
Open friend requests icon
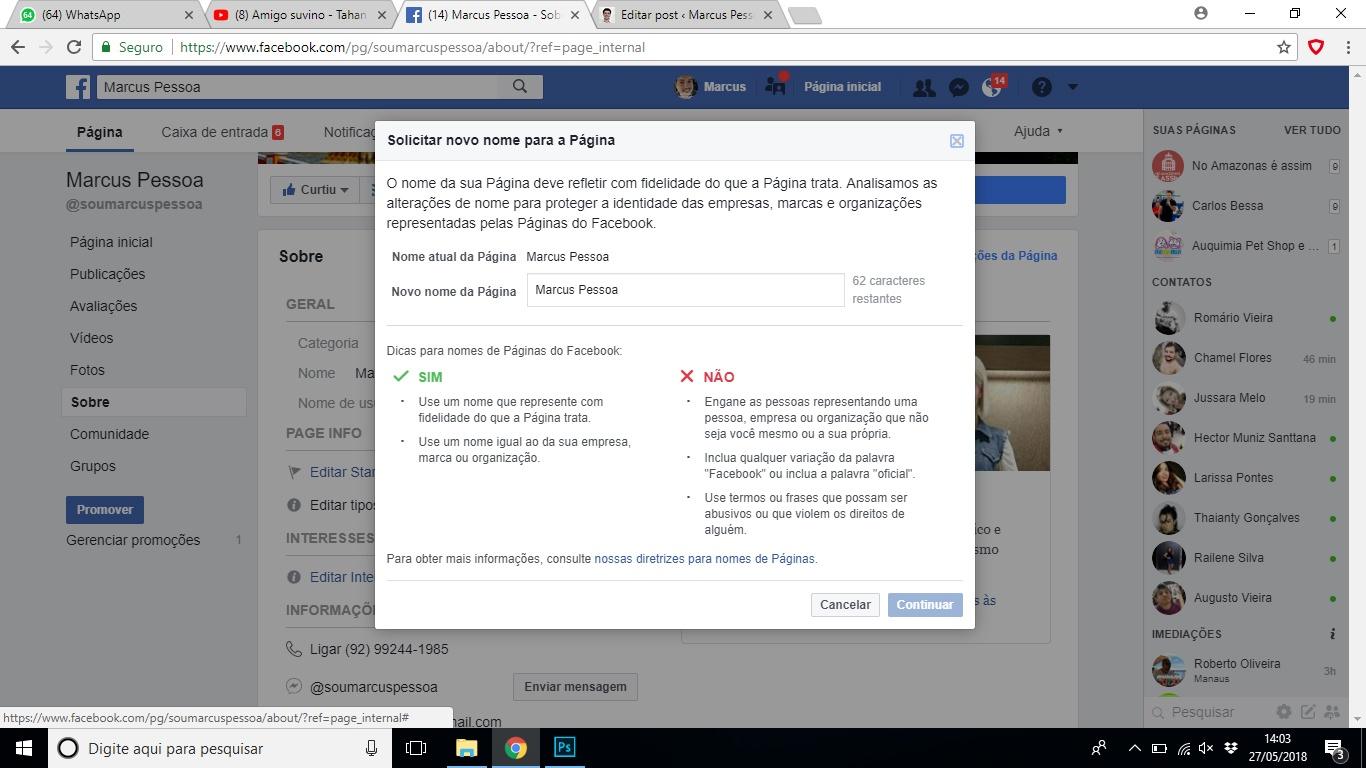924,88
